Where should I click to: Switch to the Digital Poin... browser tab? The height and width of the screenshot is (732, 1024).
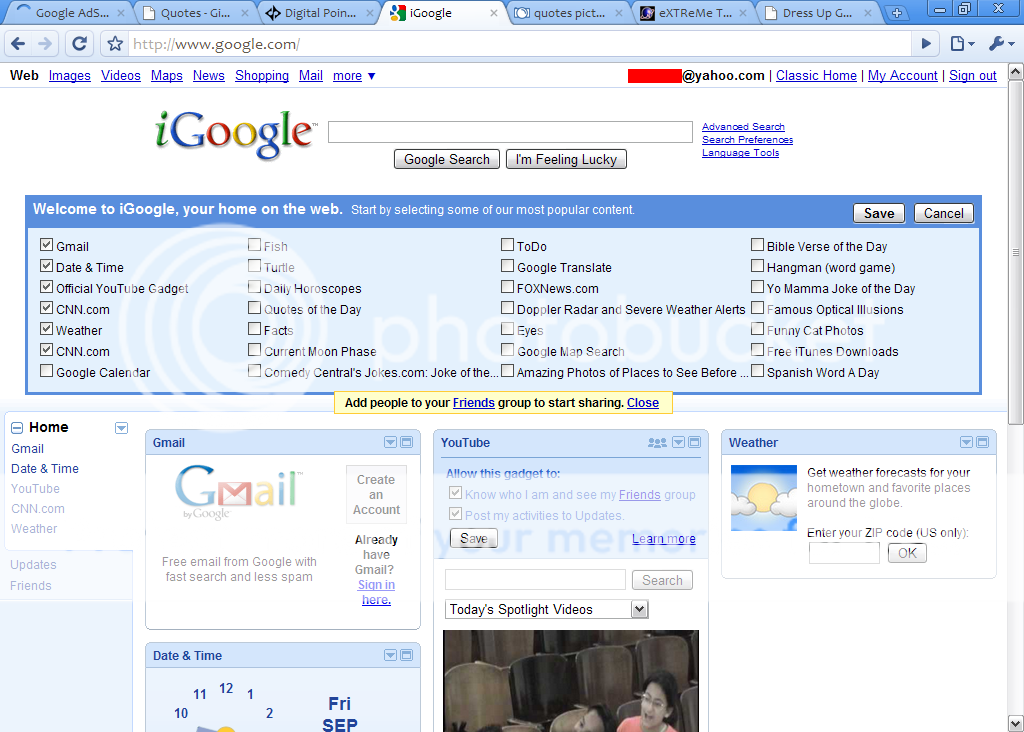click(319, 13)
